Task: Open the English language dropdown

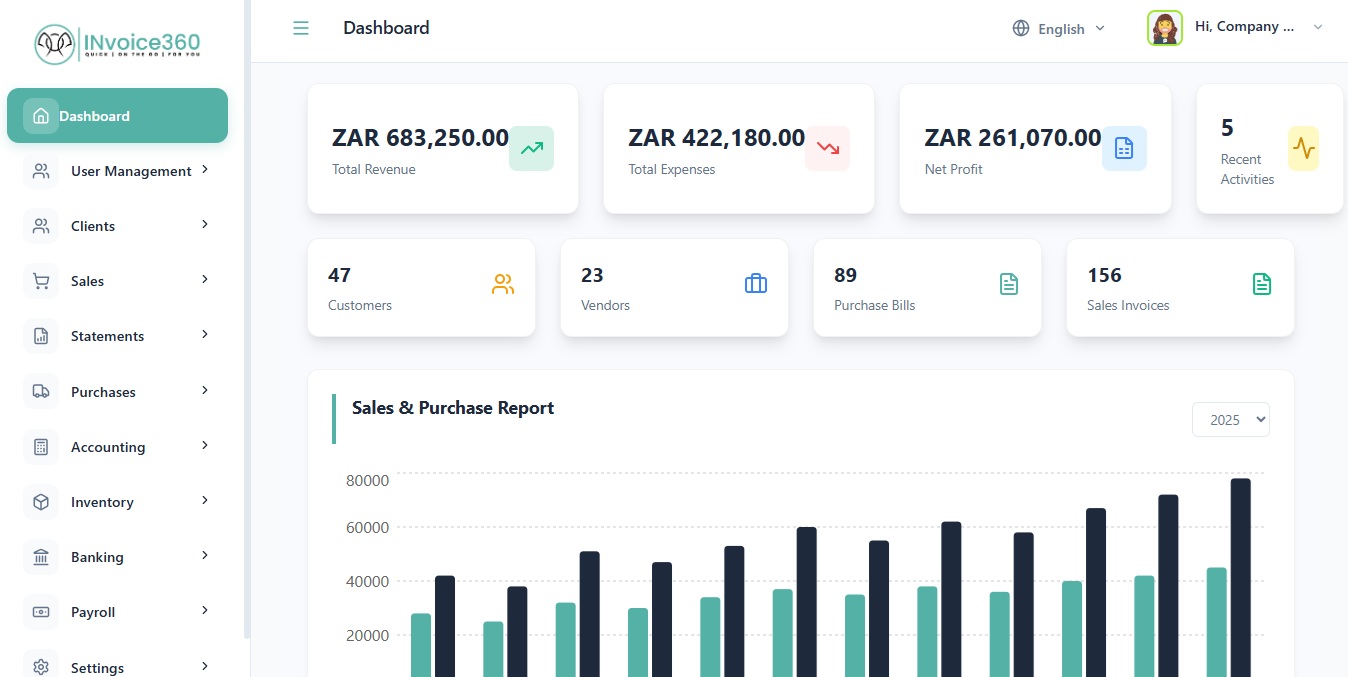Action: click(1057, 28)
